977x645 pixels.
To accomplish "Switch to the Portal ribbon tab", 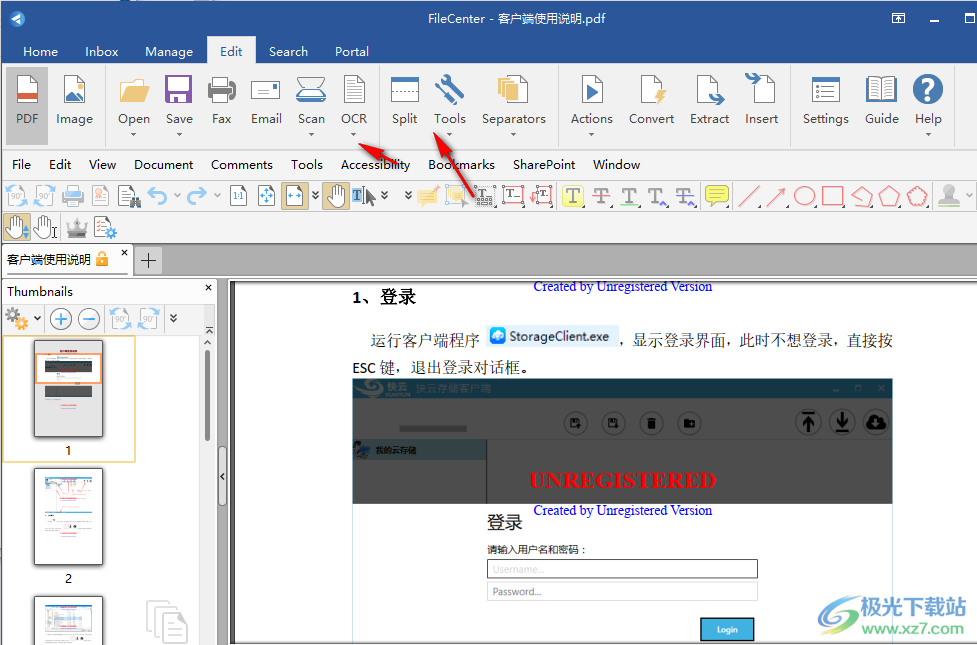I will [352, 52].
